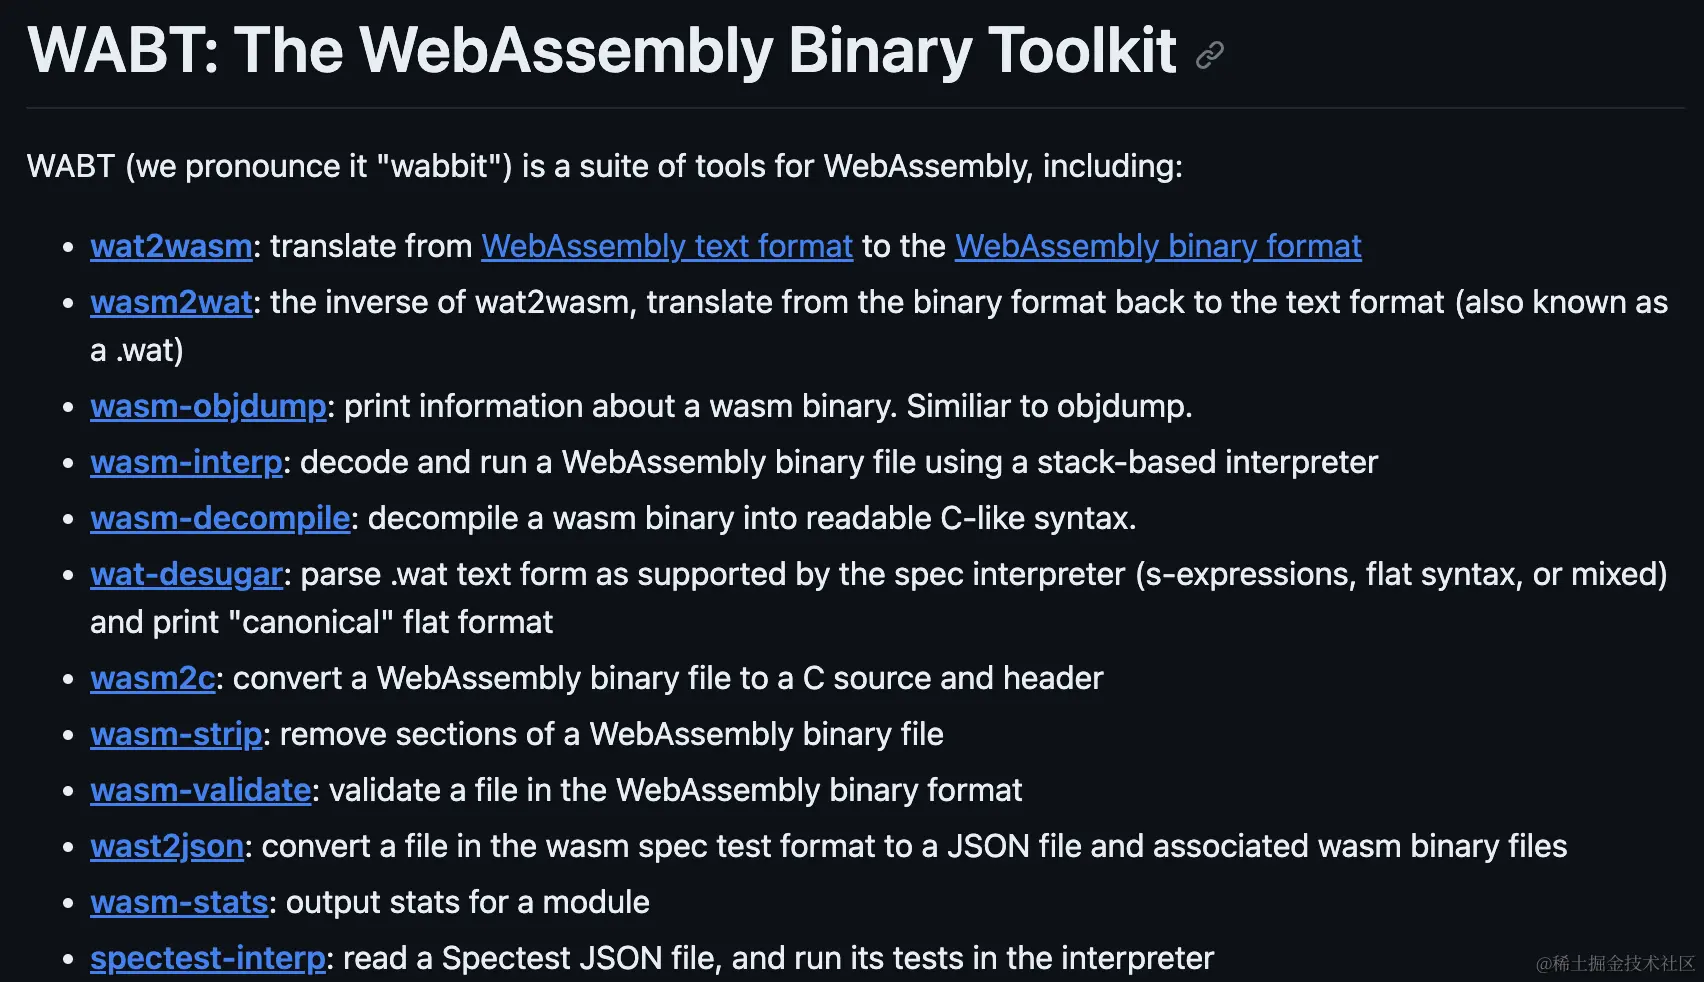Follow the wasm2wat link
Image resolution: width=1704 pixels, height=982 pixels.
171,302
